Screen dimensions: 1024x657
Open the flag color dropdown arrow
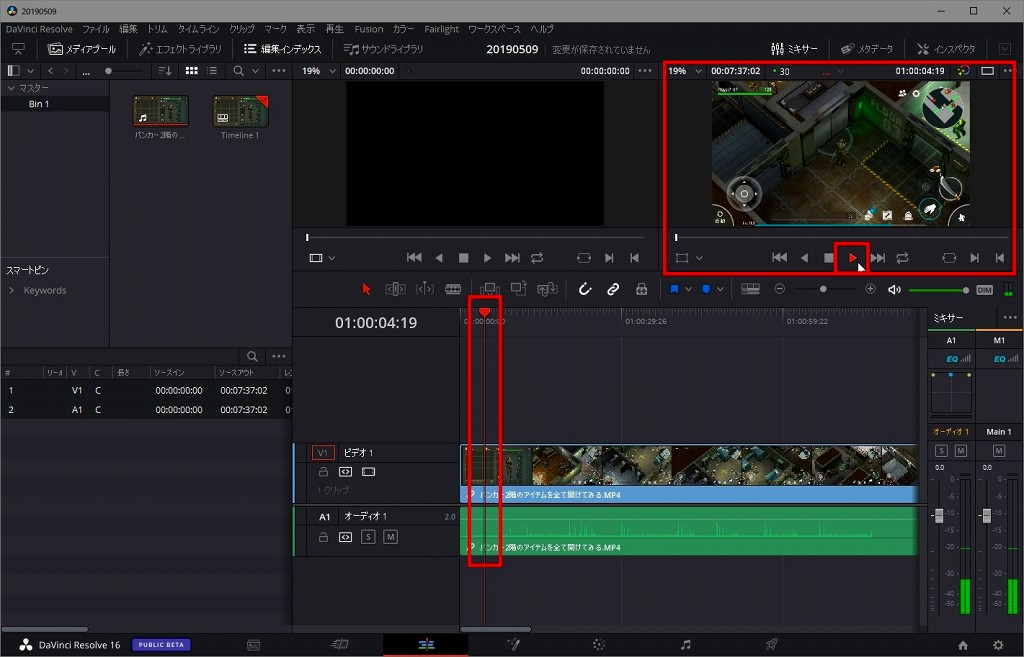tap(688, 289)
